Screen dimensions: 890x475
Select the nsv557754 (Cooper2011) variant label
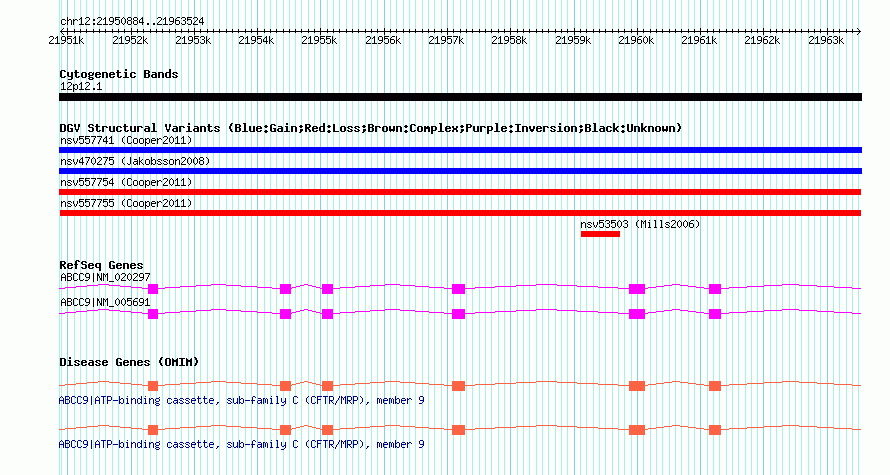(126, 182)
